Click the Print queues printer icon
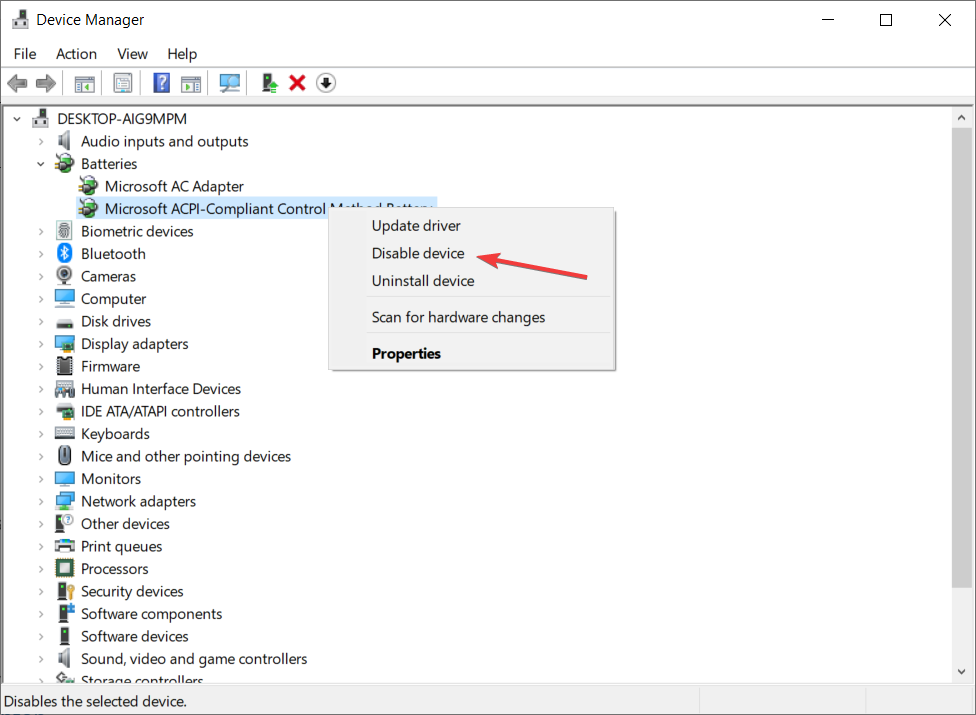 click(x=65, y=546)
